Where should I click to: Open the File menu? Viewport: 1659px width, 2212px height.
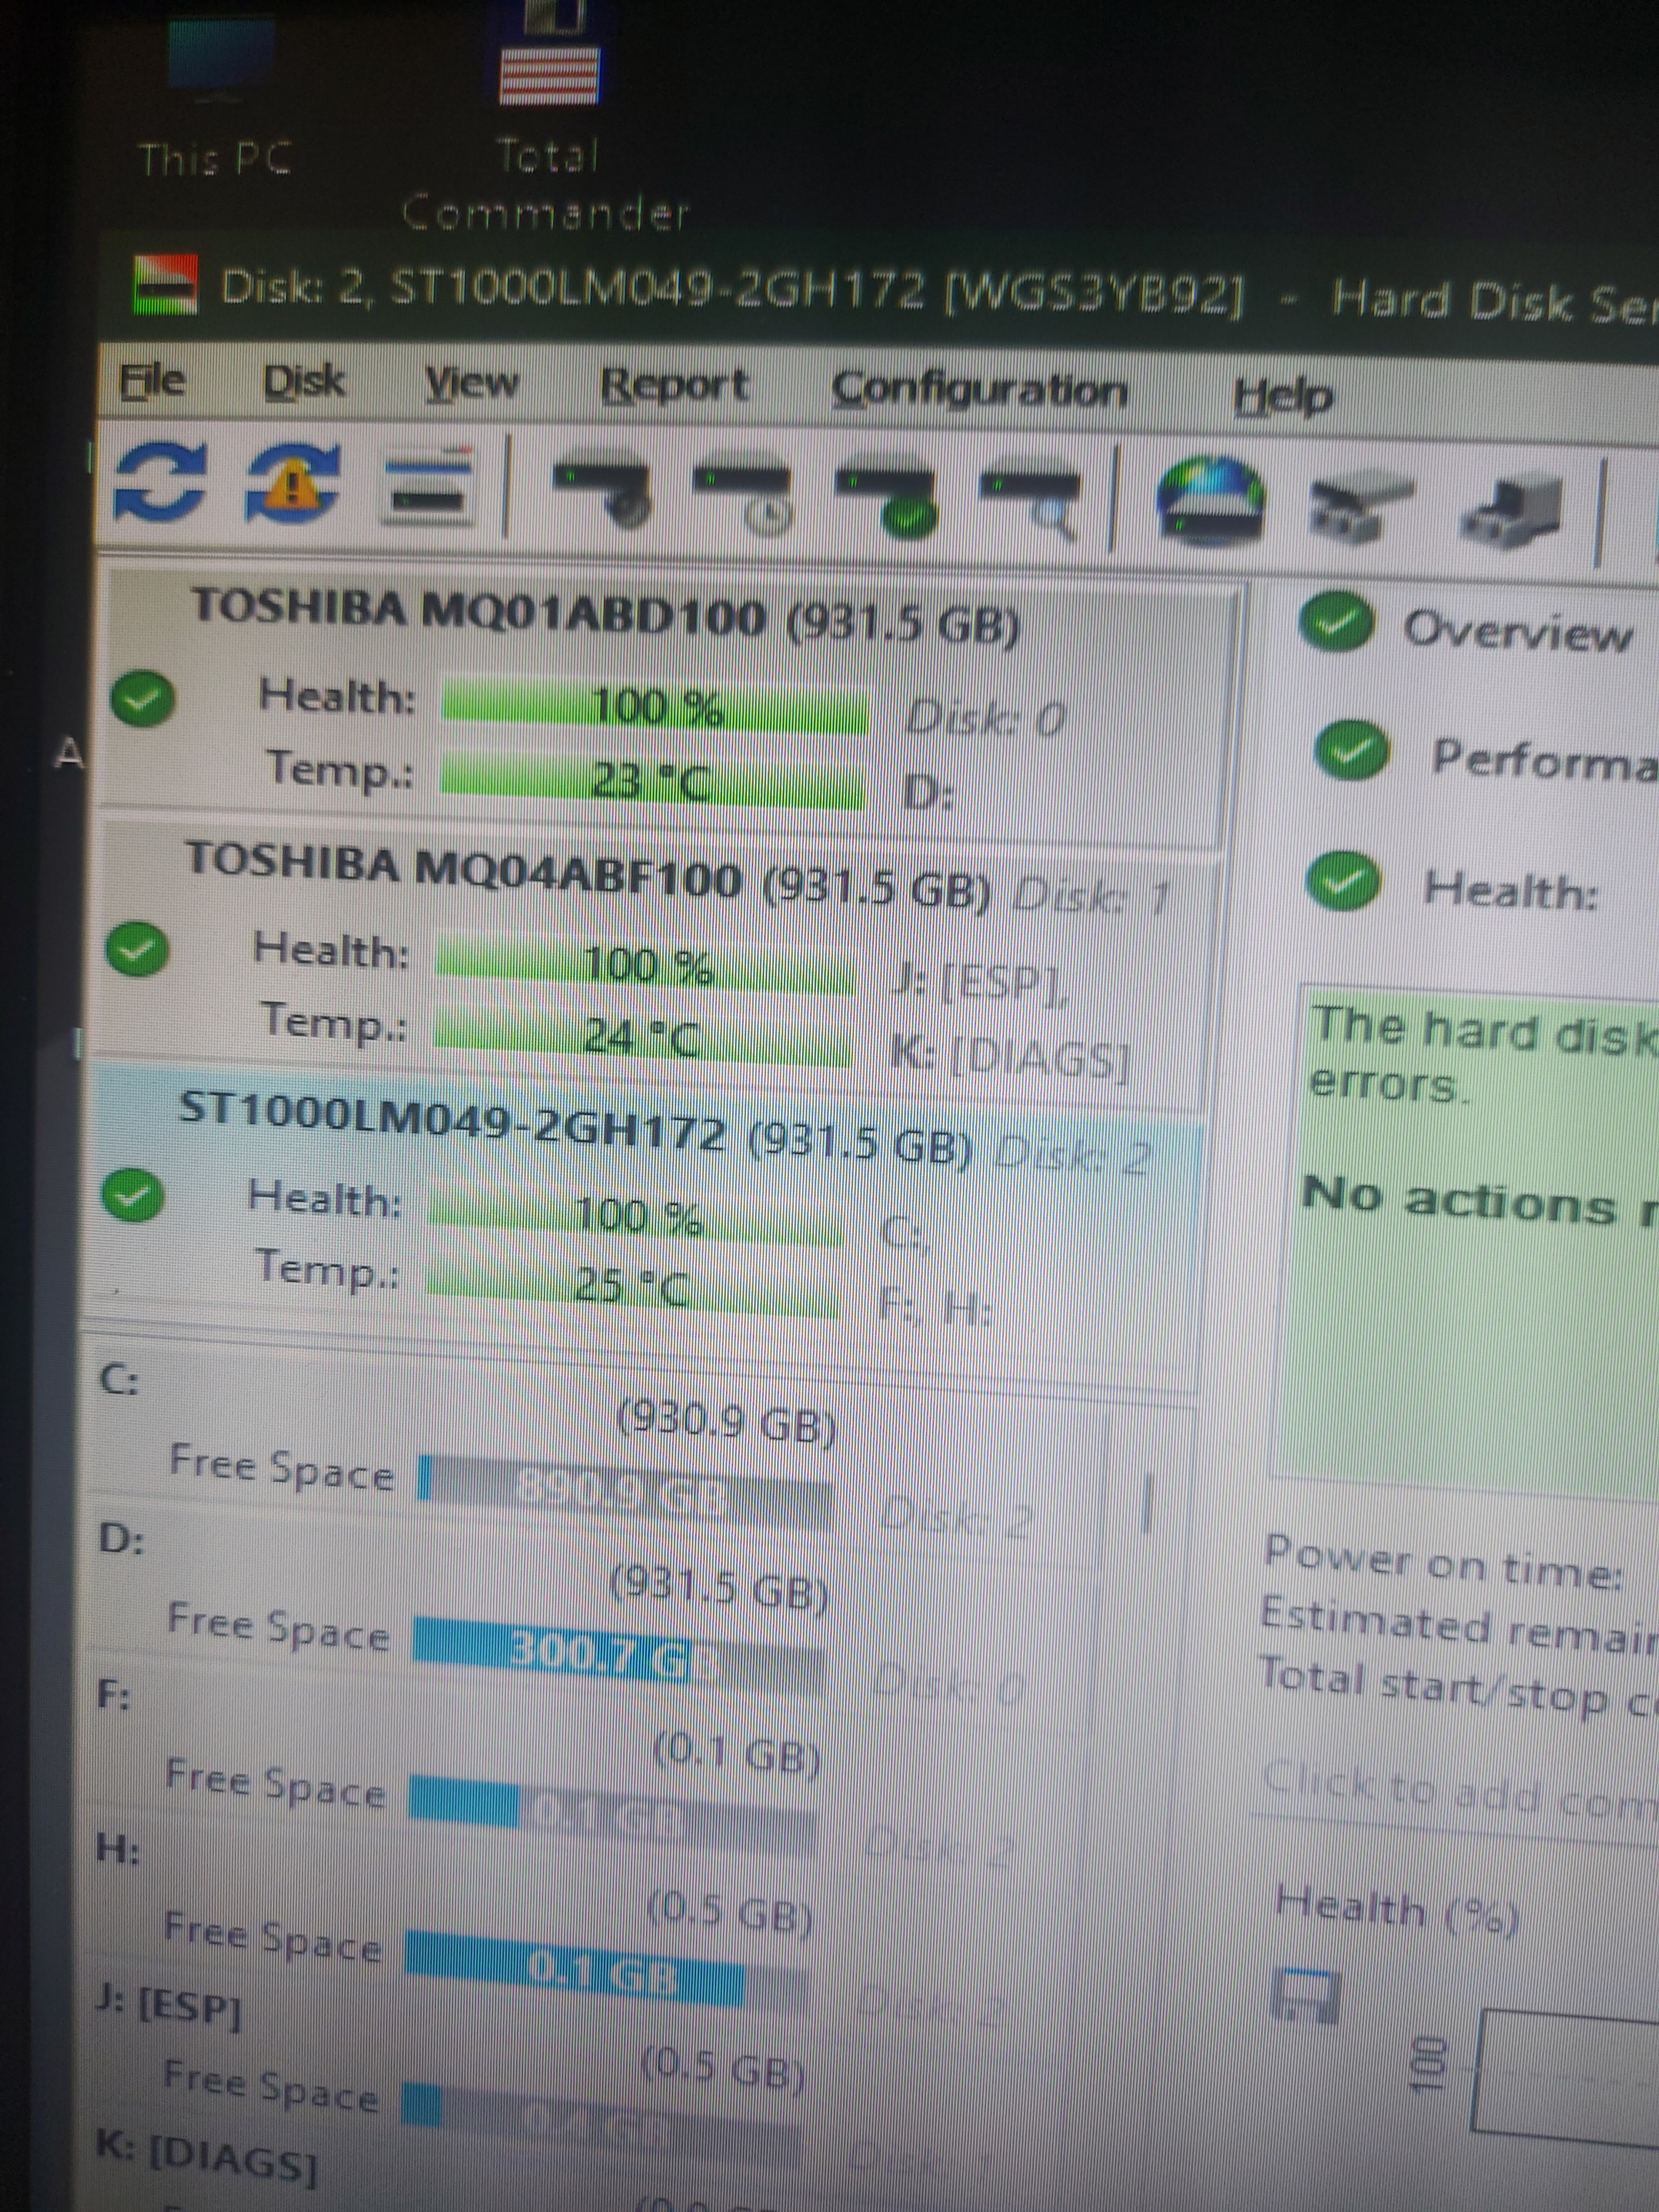tap(152, 381)
